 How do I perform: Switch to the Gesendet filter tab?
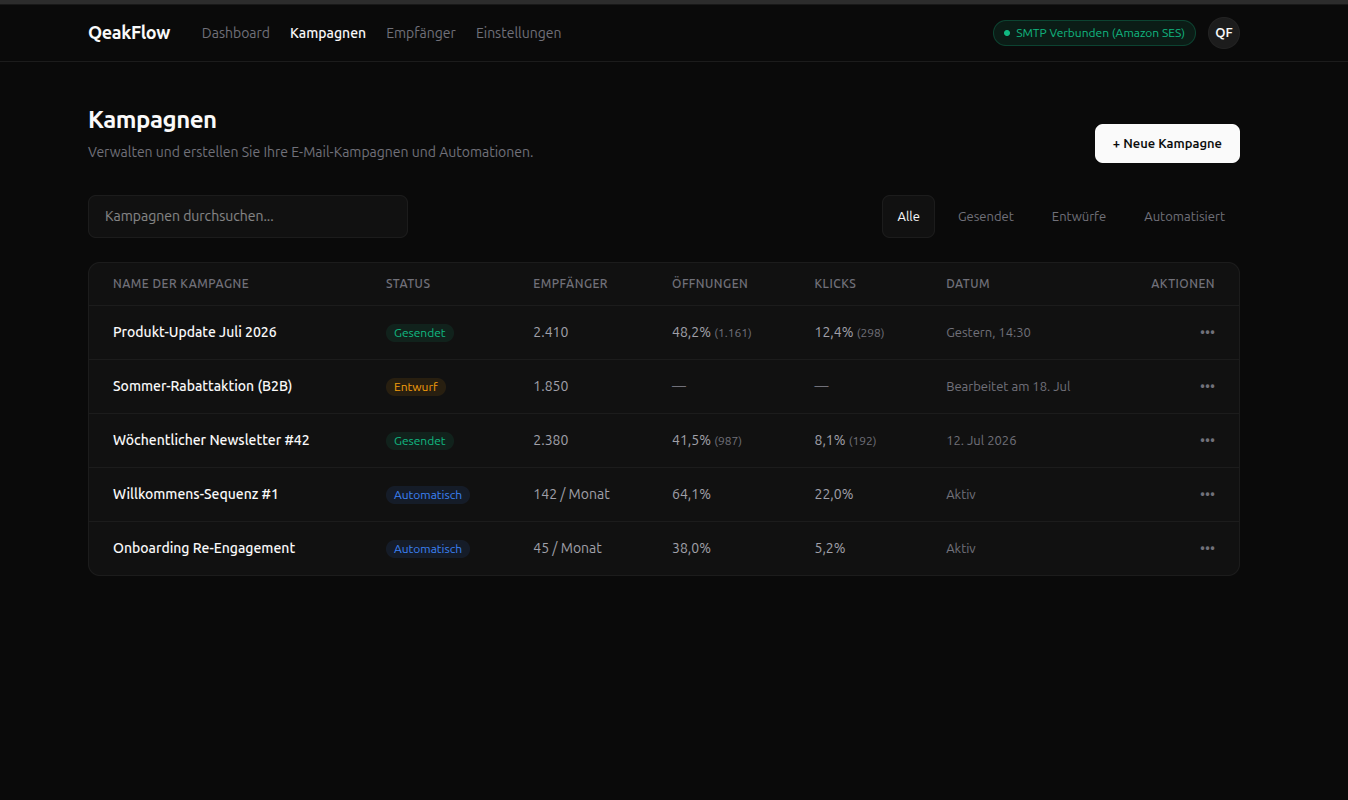tap(986, 216)
